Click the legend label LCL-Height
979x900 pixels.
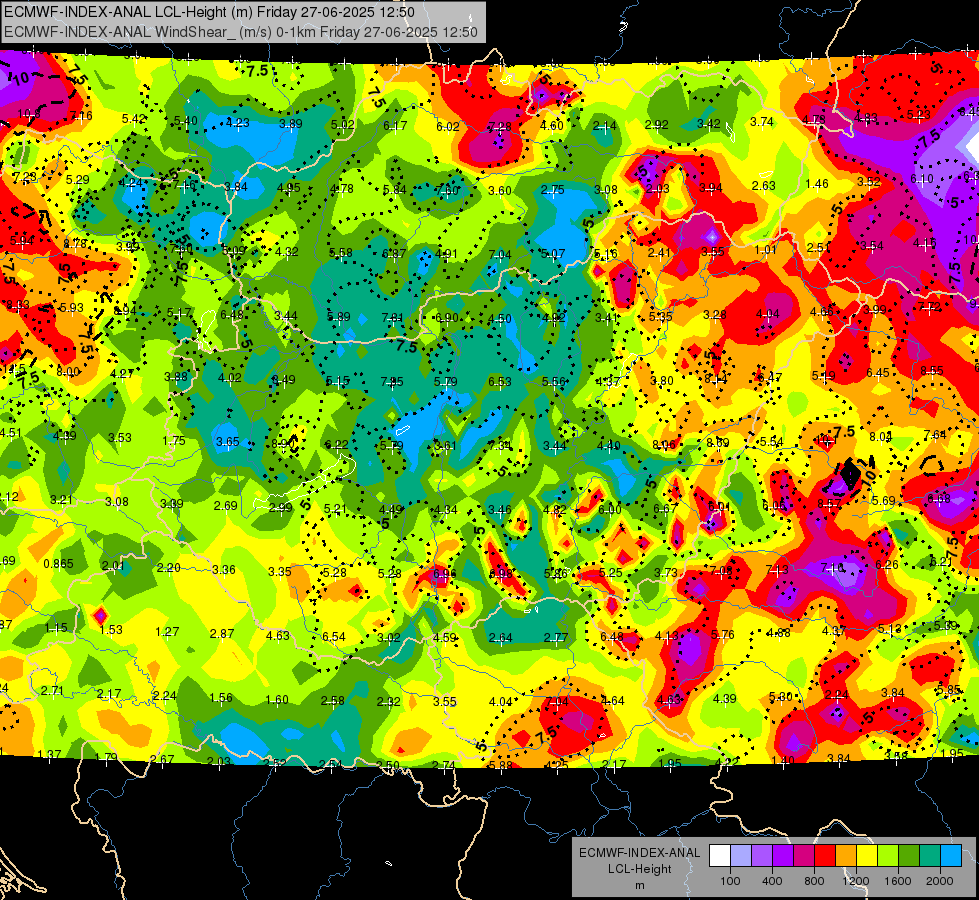click(x=639, y=869)
